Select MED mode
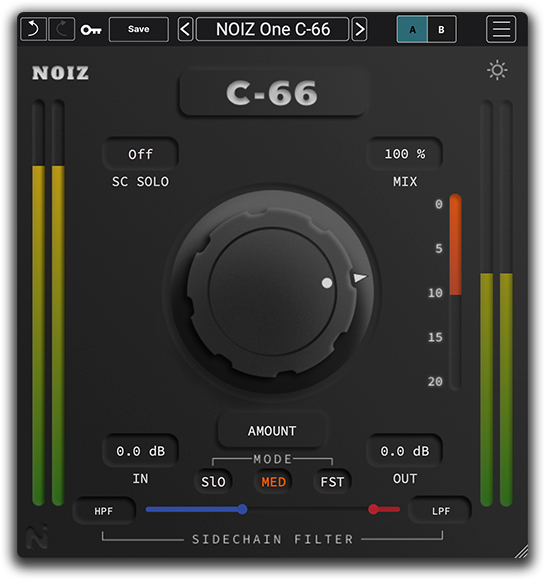 point(273,482)
